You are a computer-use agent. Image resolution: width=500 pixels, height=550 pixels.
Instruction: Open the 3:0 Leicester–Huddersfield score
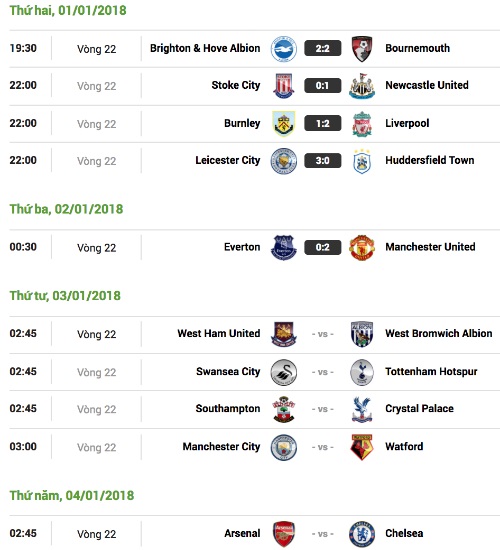click(322, 161)
